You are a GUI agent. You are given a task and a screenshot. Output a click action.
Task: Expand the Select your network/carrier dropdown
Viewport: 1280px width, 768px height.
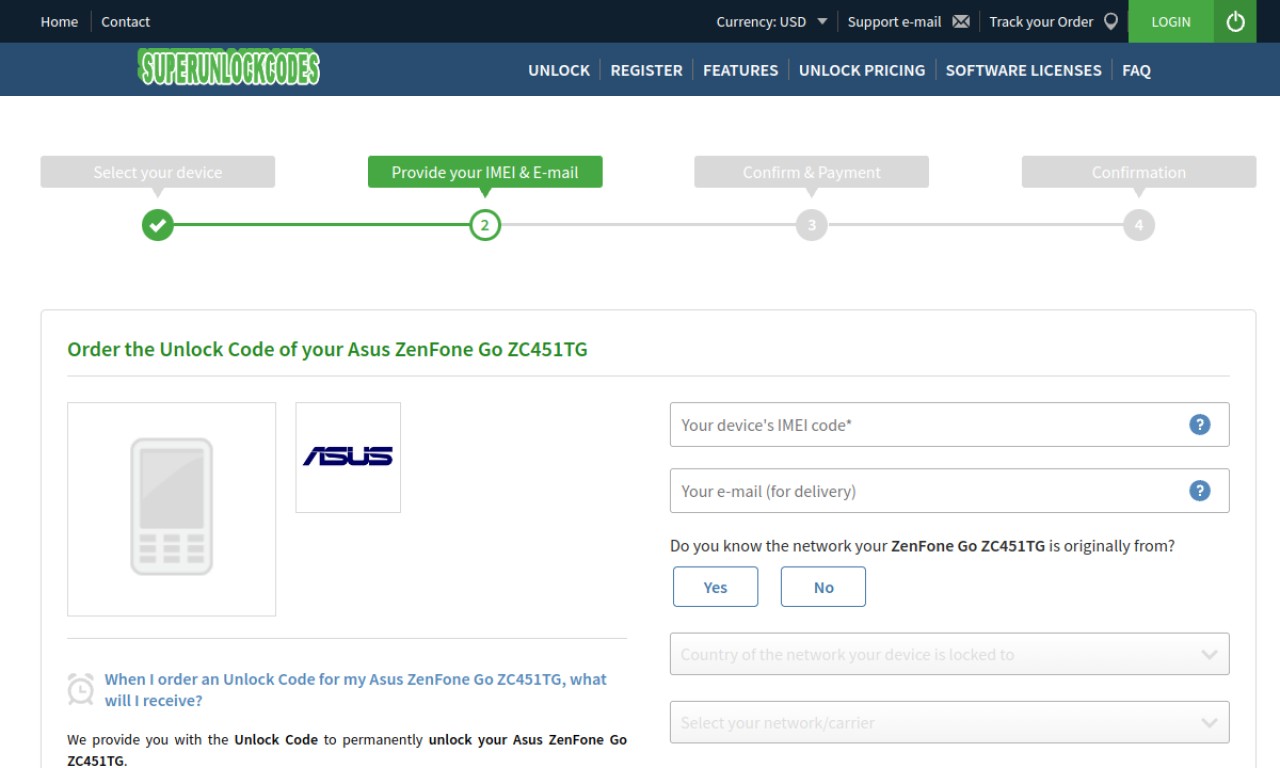(x=949, y=722)
